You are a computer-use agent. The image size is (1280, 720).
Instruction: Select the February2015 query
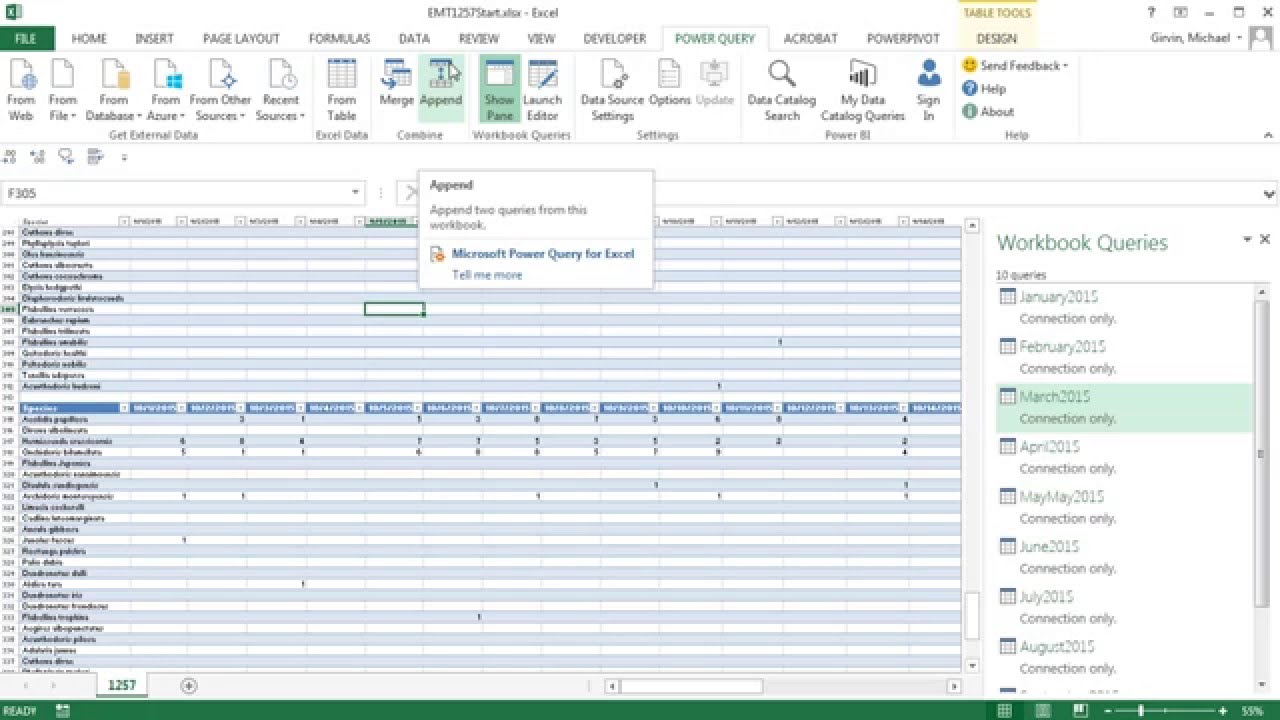pyautogui.click(x=1125, y=356)
